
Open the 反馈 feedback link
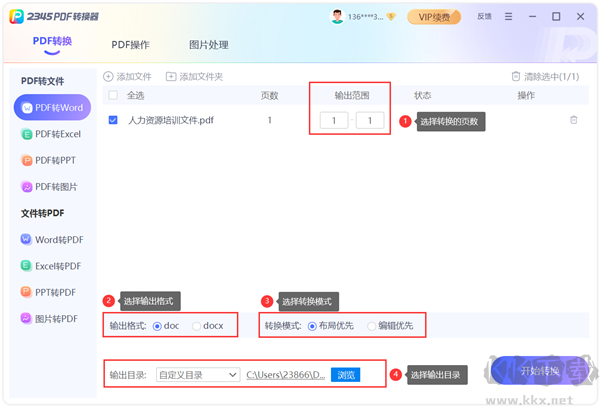(484, 16)
